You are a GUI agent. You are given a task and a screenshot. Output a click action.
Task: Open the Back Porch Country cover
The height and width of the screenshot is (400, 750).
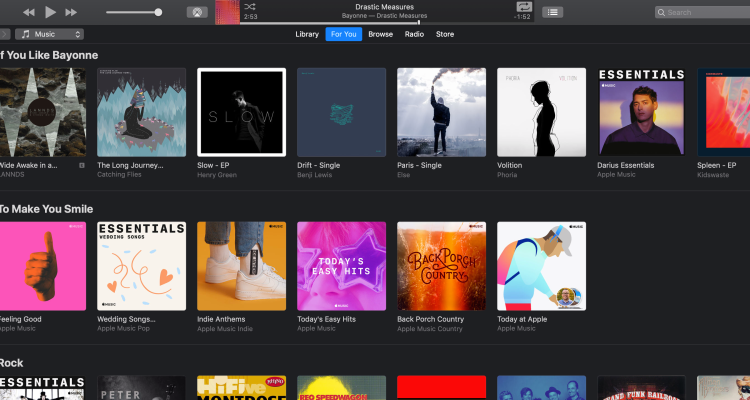click(x=441, y=266)
